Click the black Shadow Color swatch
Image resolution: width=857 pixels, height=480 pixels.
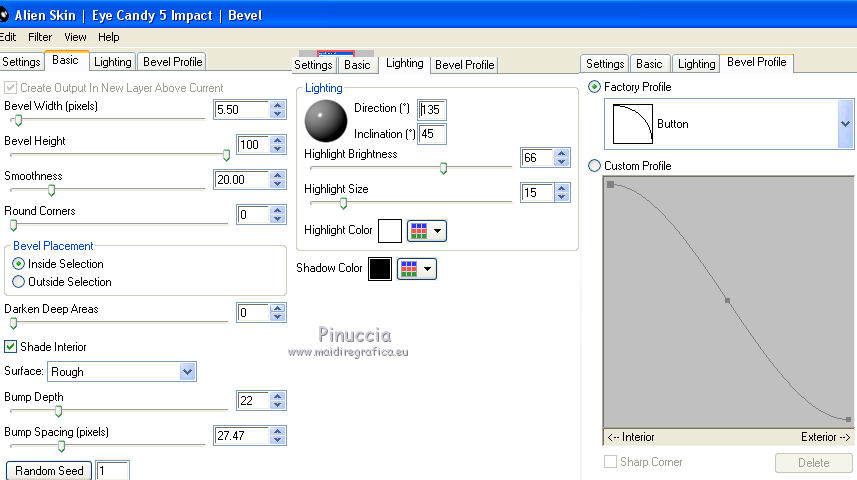[x=380, y=268]
